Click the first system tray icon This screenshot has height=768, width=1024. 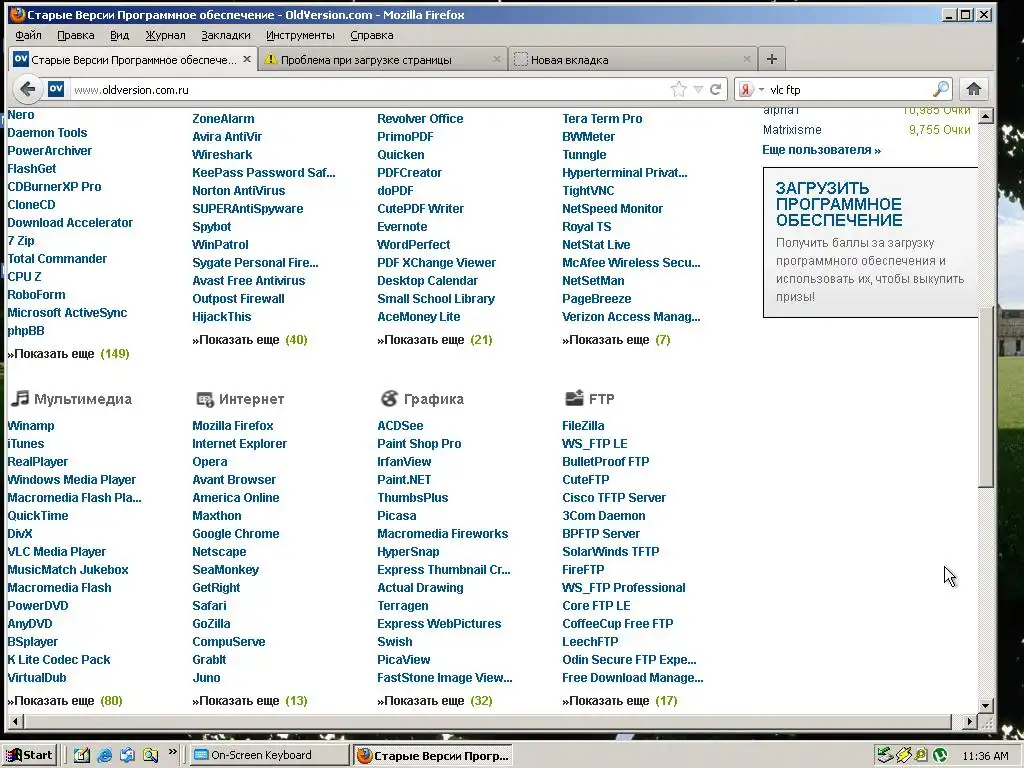tap(884, 756)
